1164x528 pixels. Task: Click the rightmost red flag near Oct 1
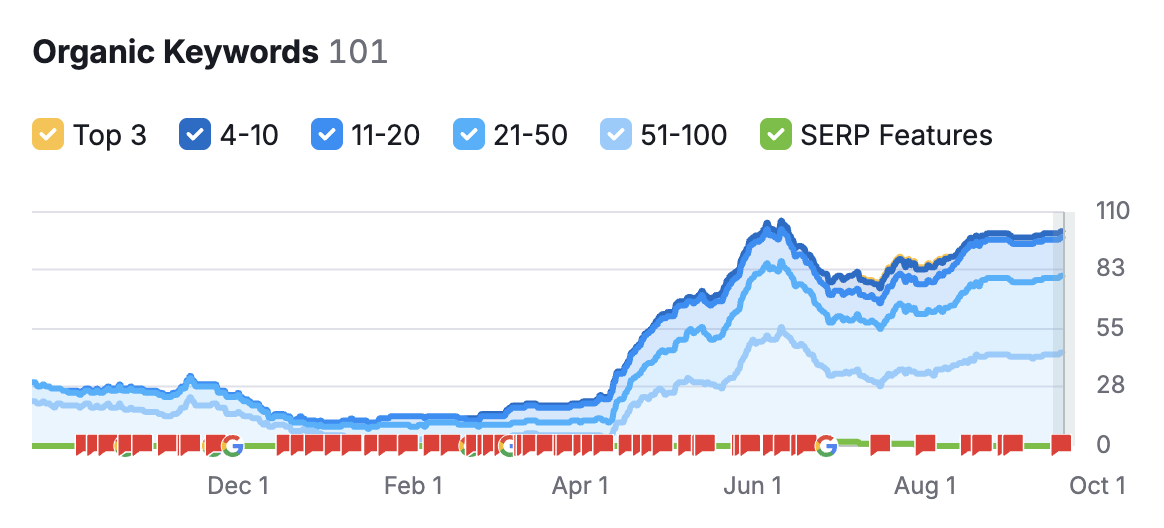(x=1061, y=443)
